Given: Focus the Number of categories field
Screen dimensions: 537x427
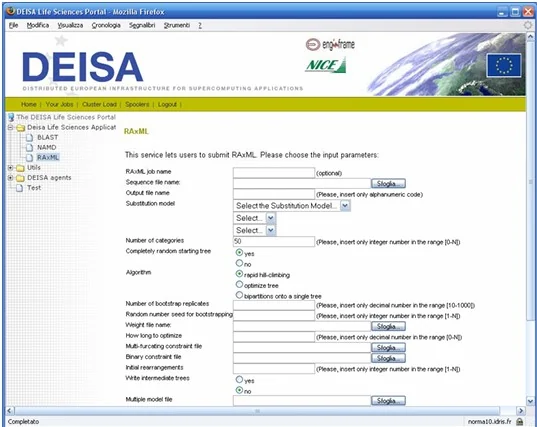Looking at the screenshot, I should pos(274,241).
